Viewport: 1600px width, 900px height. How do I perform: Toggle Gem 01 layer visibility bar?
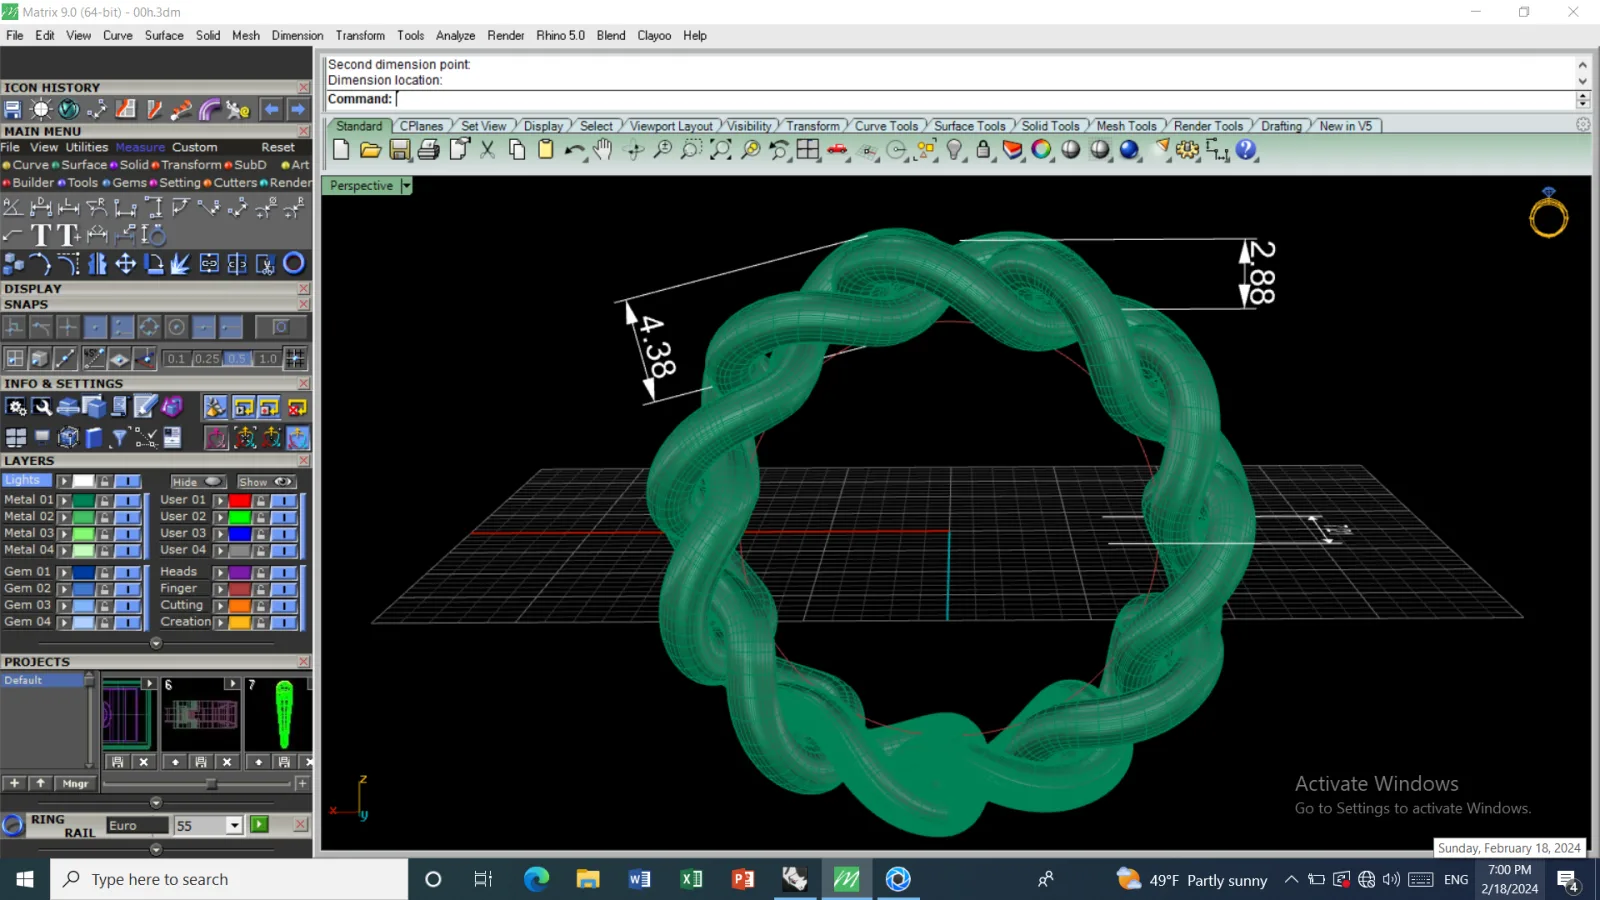tap(127, 572)
